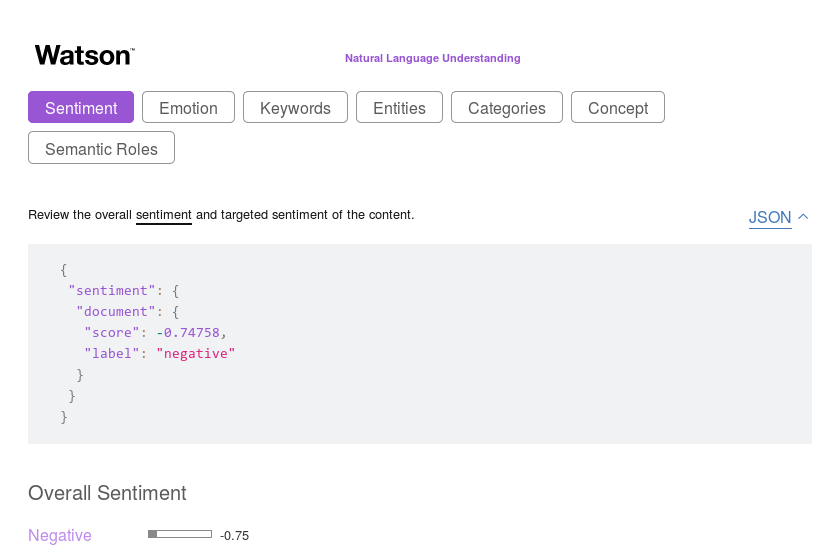Click the "document" key in JSON
Viewport: 836px width, 557px height.
[116, 311]
